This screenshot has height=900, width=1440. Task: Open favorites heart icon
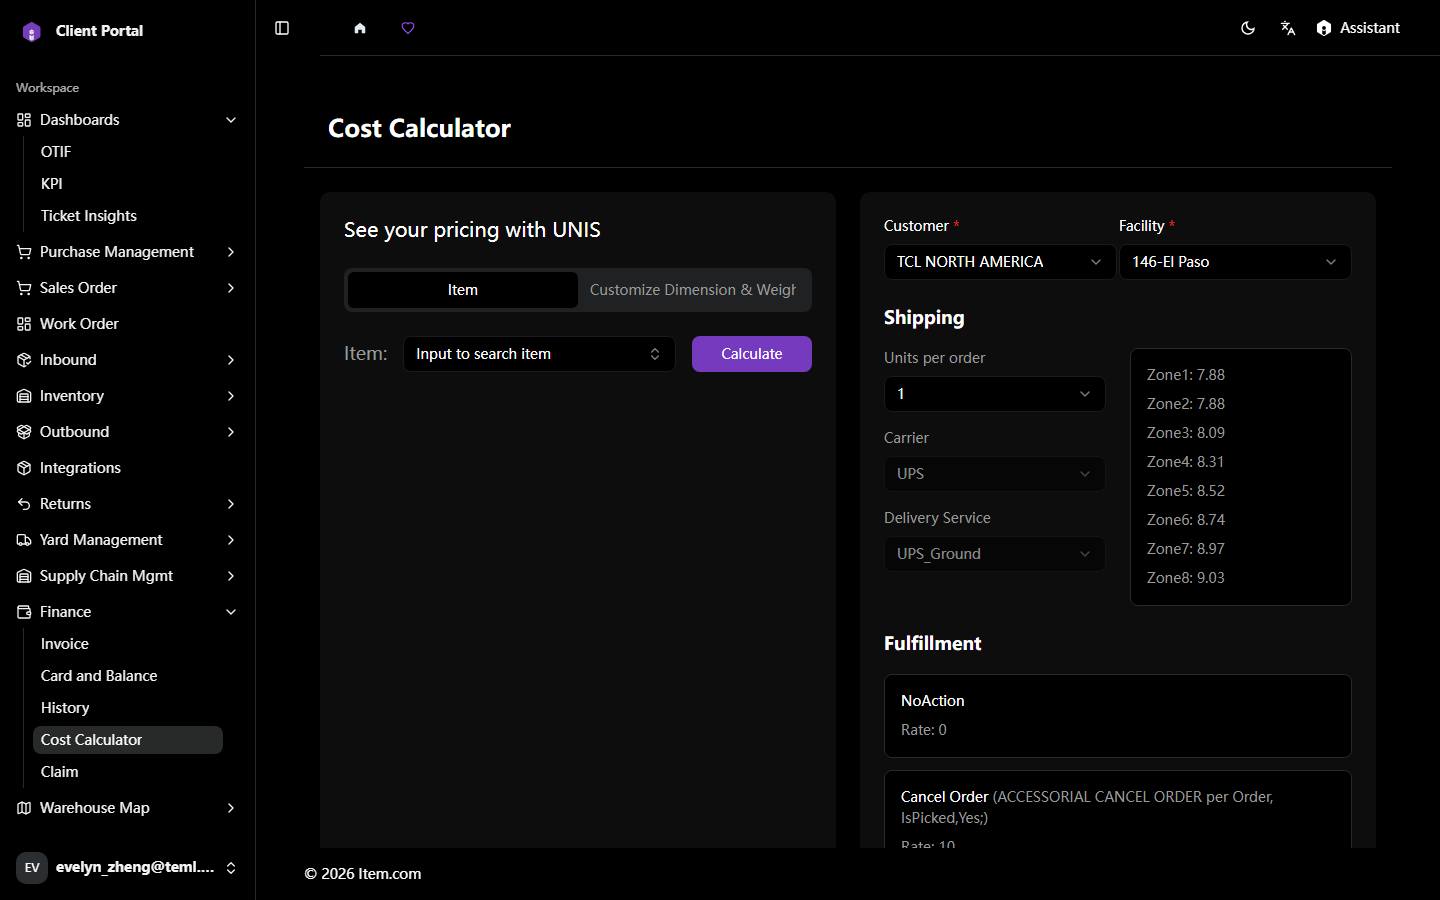408,28
